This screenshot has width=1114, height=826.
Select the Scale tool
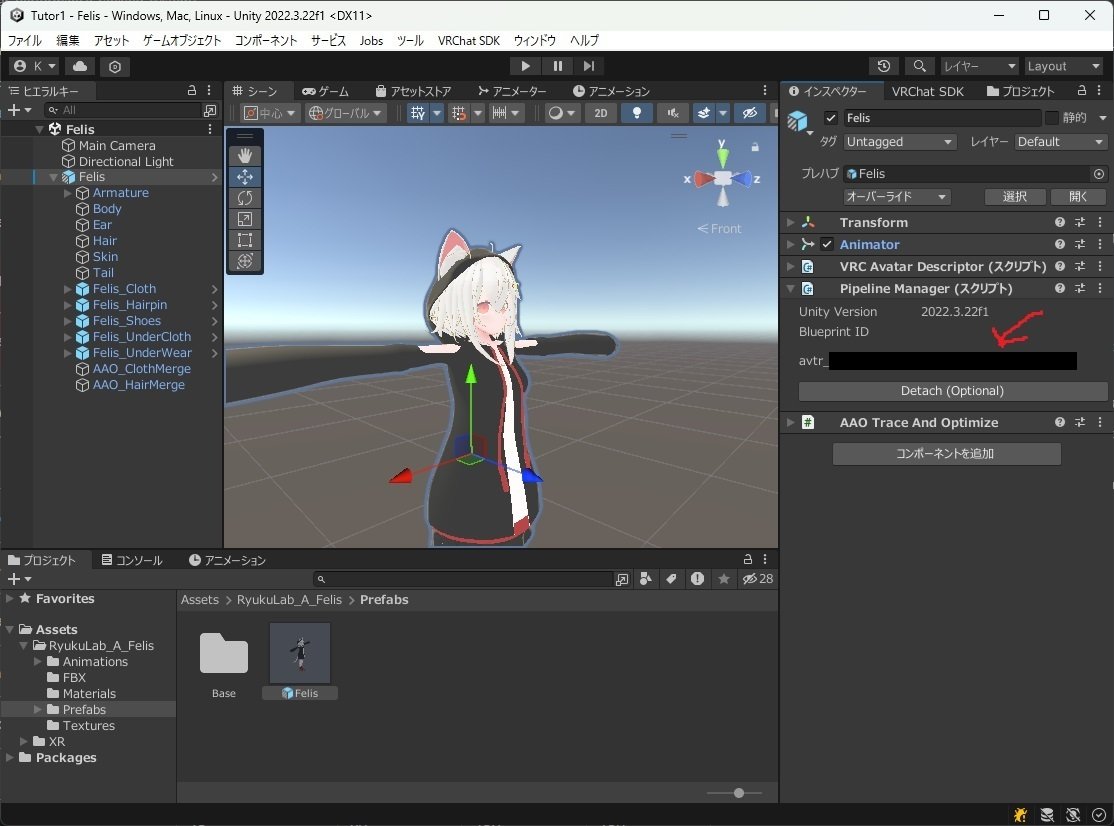pos(245,219)
